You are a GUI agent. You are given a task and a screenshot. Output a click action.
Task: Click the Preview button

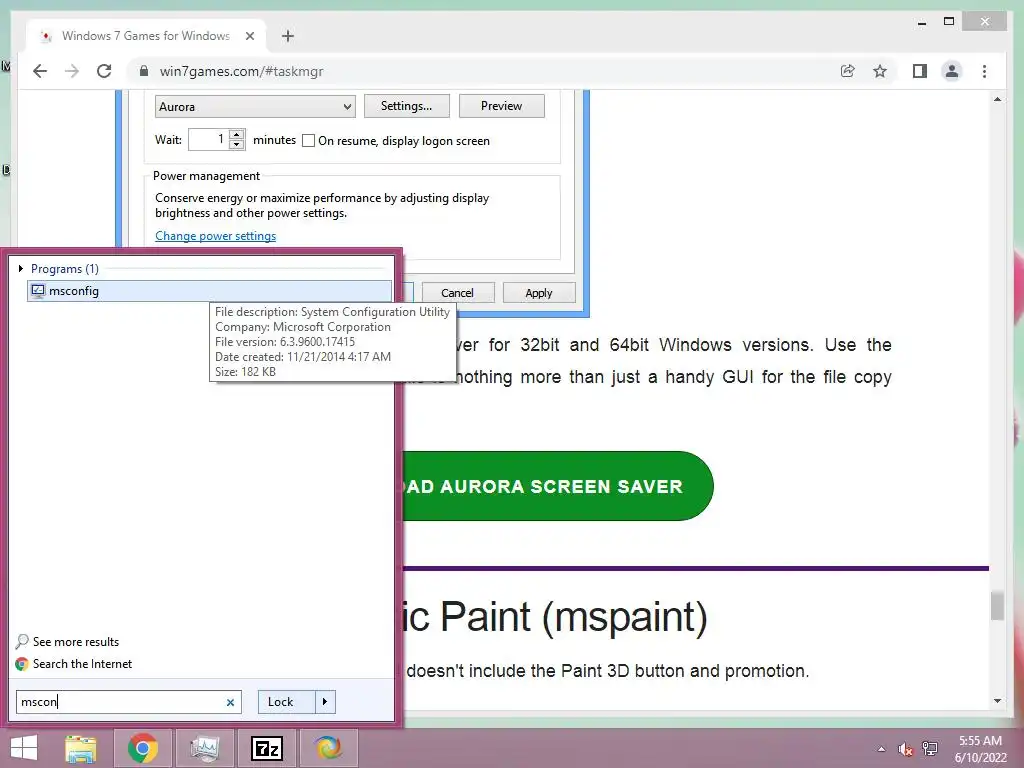502,106
